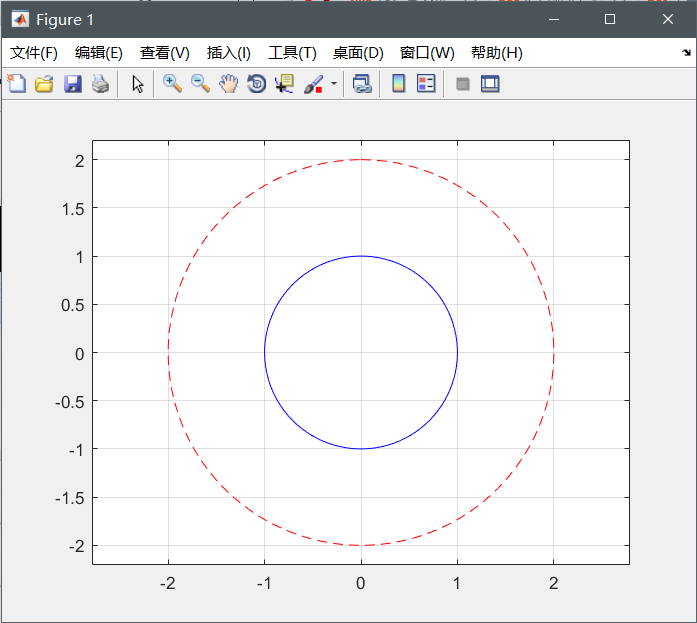Viewport: 697px width, 623px height.
Task: Open the 窗口(W) menu
Action: [x=427, y=53]
